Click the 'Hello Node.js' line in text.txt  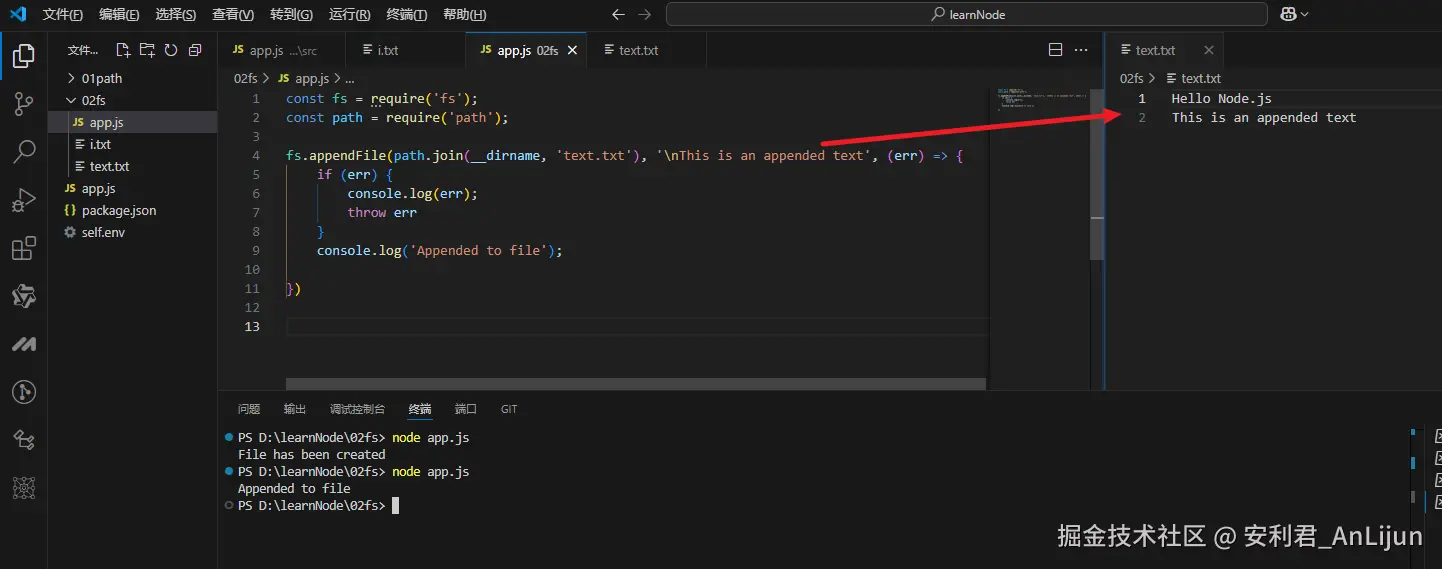1222,99
